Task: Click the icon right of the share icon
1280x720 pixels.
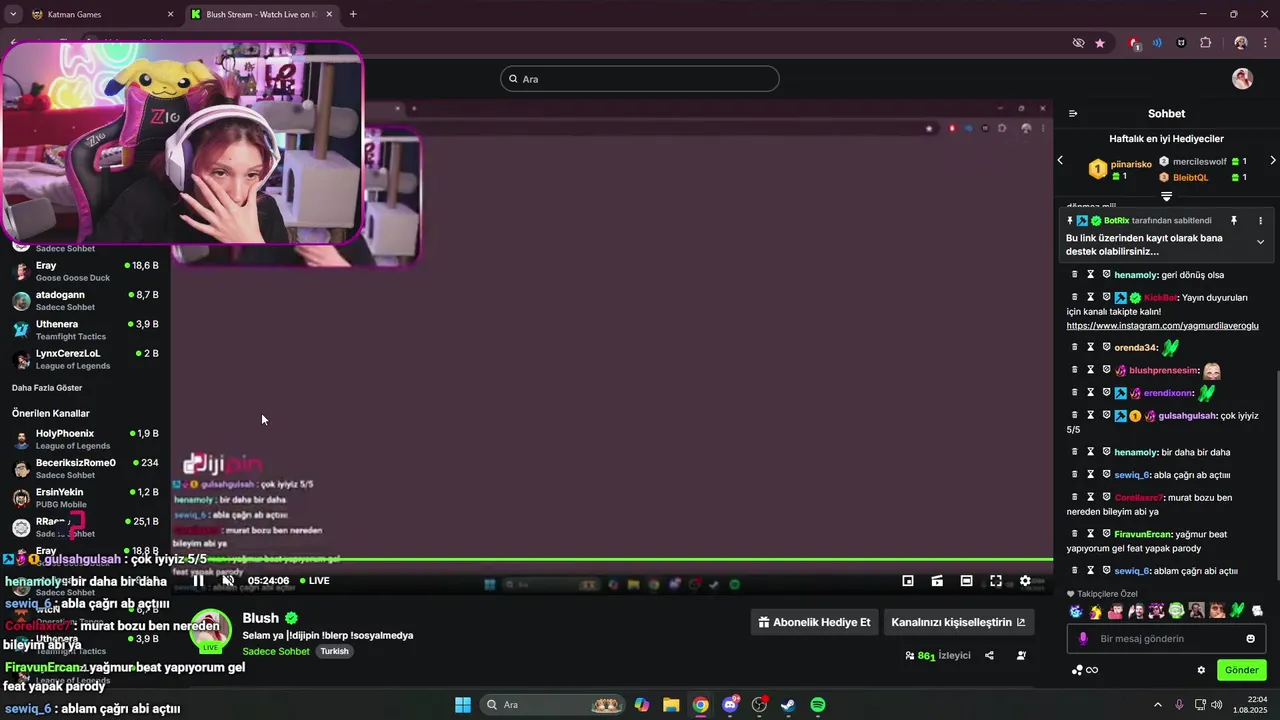Action: (1021, 656)
